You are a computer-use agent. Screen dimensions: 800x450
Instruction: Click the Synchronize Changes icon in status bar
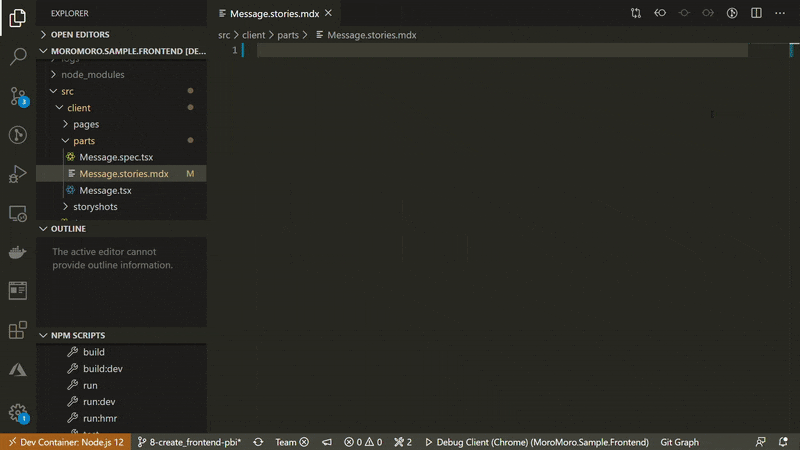click(x=258, y=442)
